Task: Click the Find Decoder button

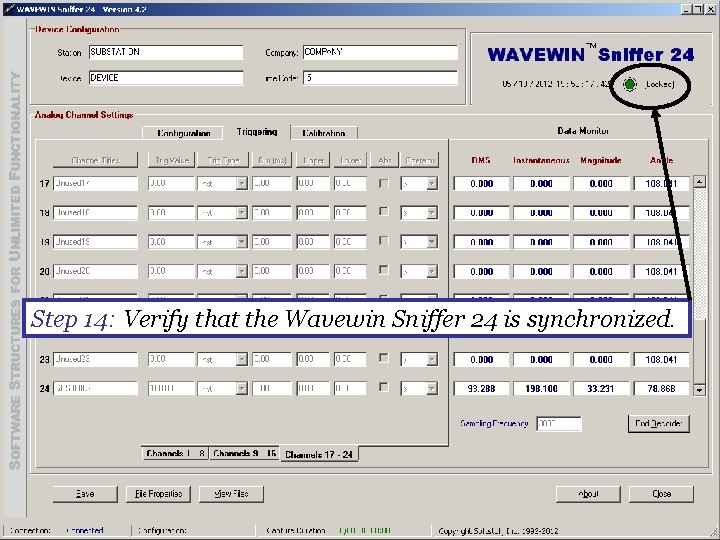Action: (658, 423)
